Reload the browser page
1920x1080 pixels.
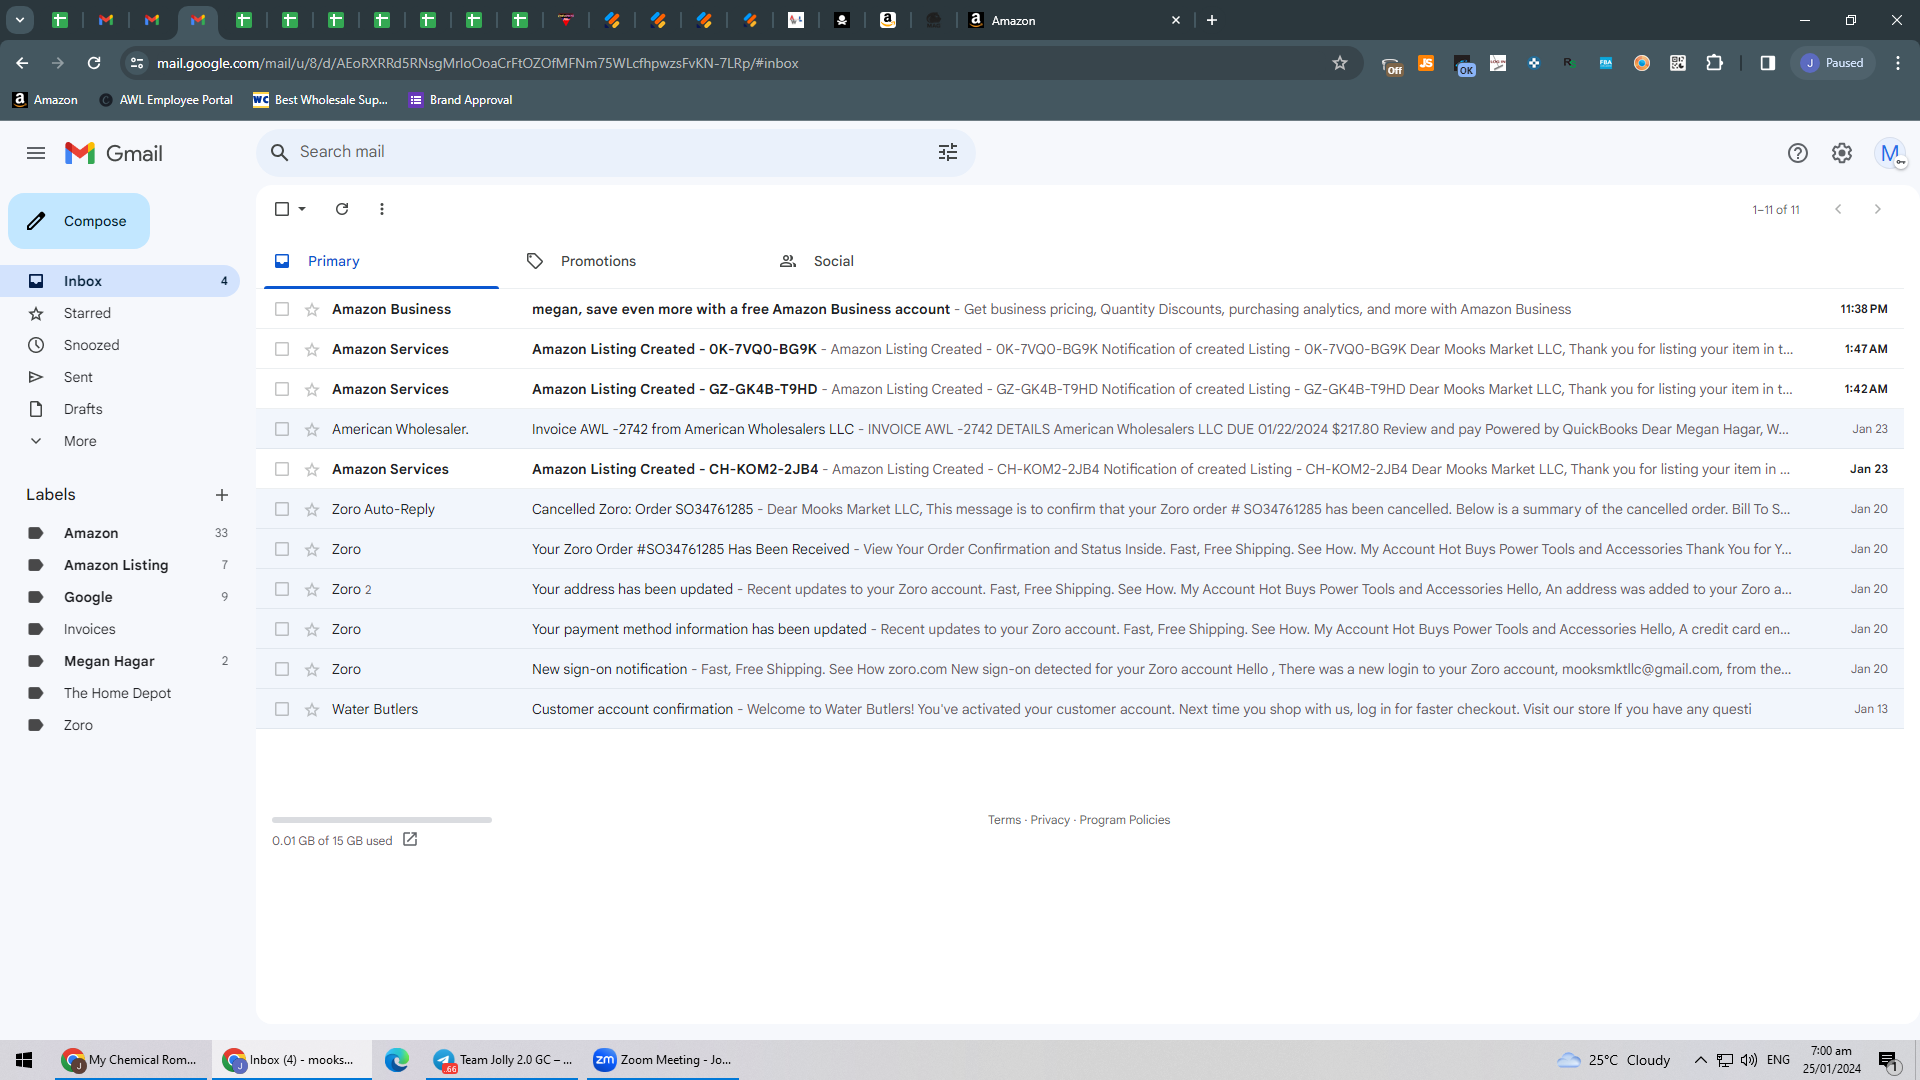coord(94,63)
